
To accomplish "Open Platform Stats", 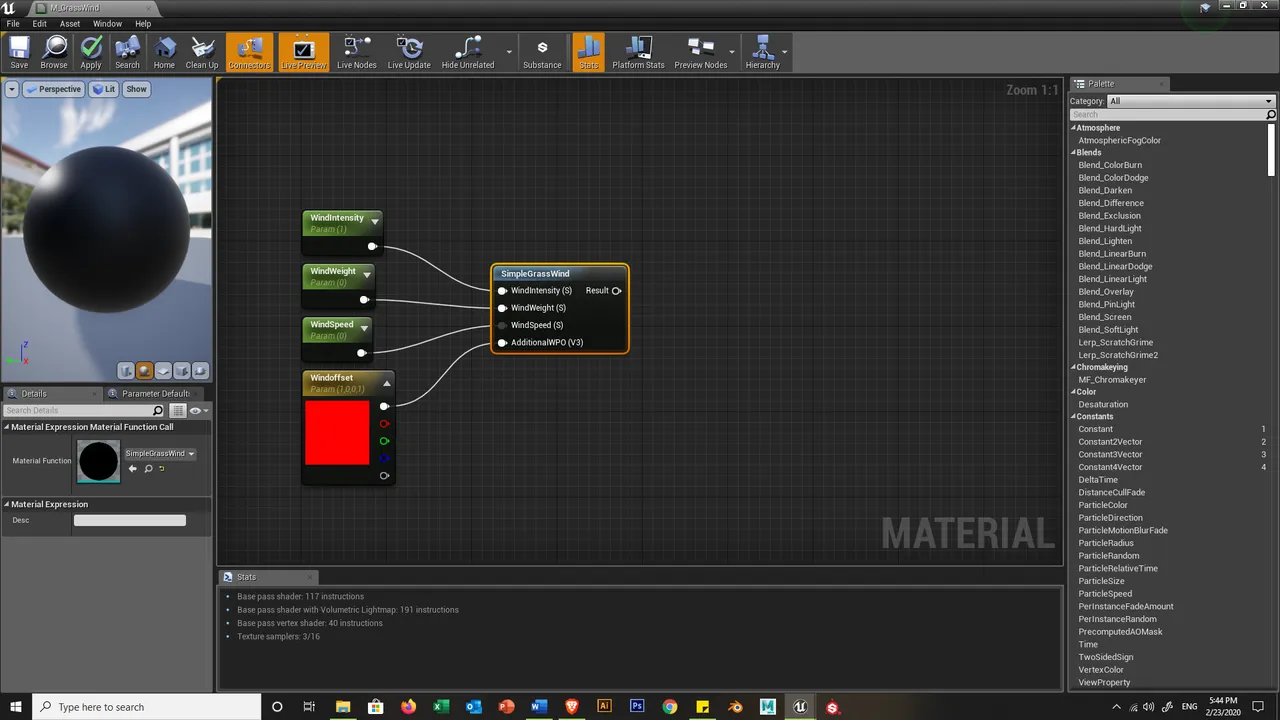I will tap(638, 53).
